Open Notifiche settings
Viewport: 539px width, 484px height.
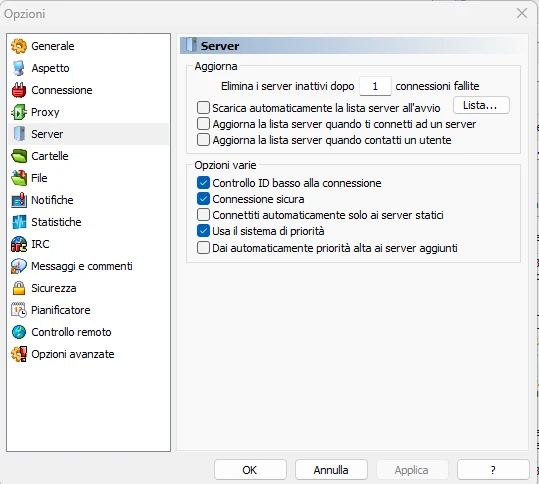pos(88,200)
